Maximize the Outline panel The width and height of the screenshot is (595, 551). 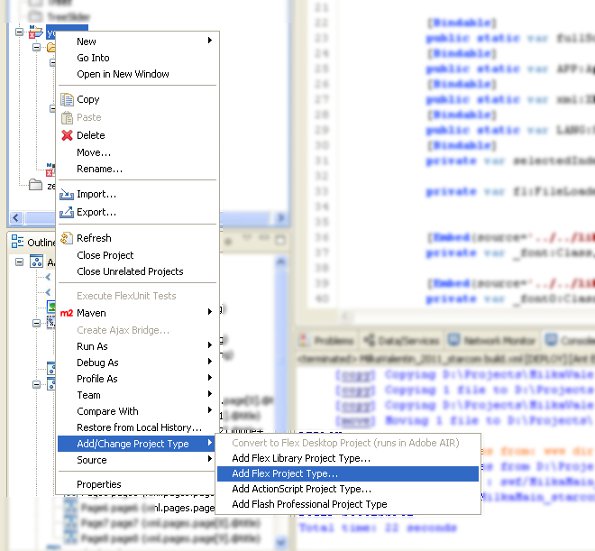pos(281,240)
